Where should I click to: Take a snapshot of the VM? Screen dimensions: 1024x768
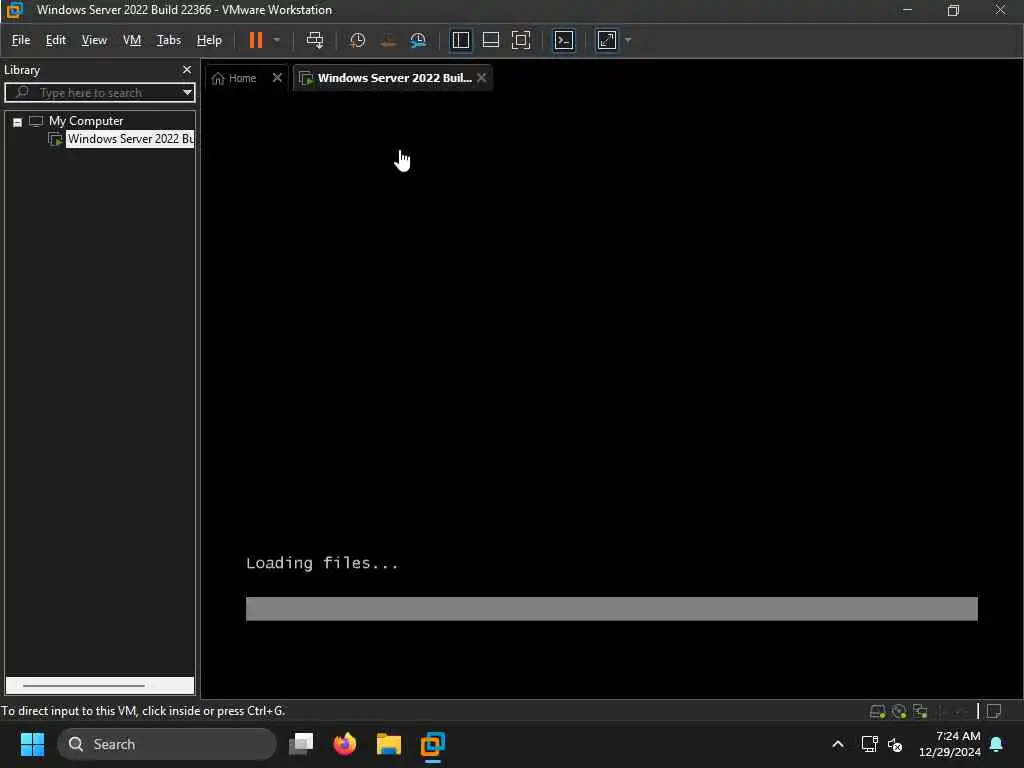coord(357,40)
